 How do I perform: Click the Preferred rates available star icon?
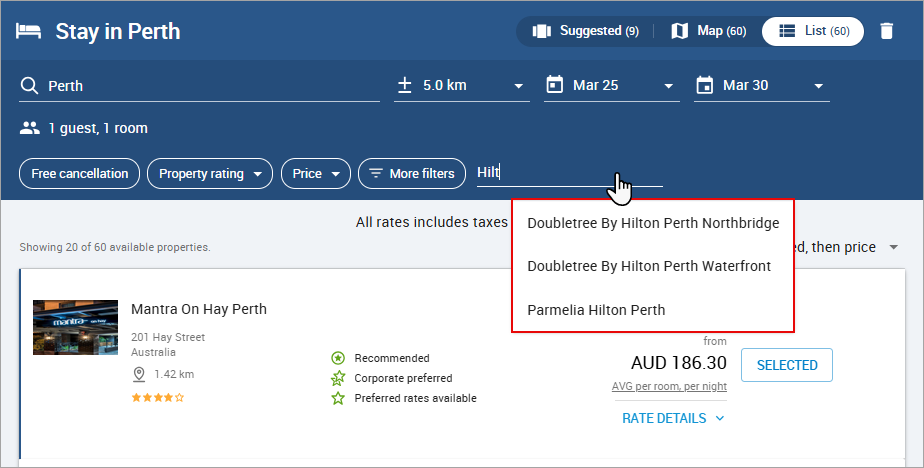338,398
